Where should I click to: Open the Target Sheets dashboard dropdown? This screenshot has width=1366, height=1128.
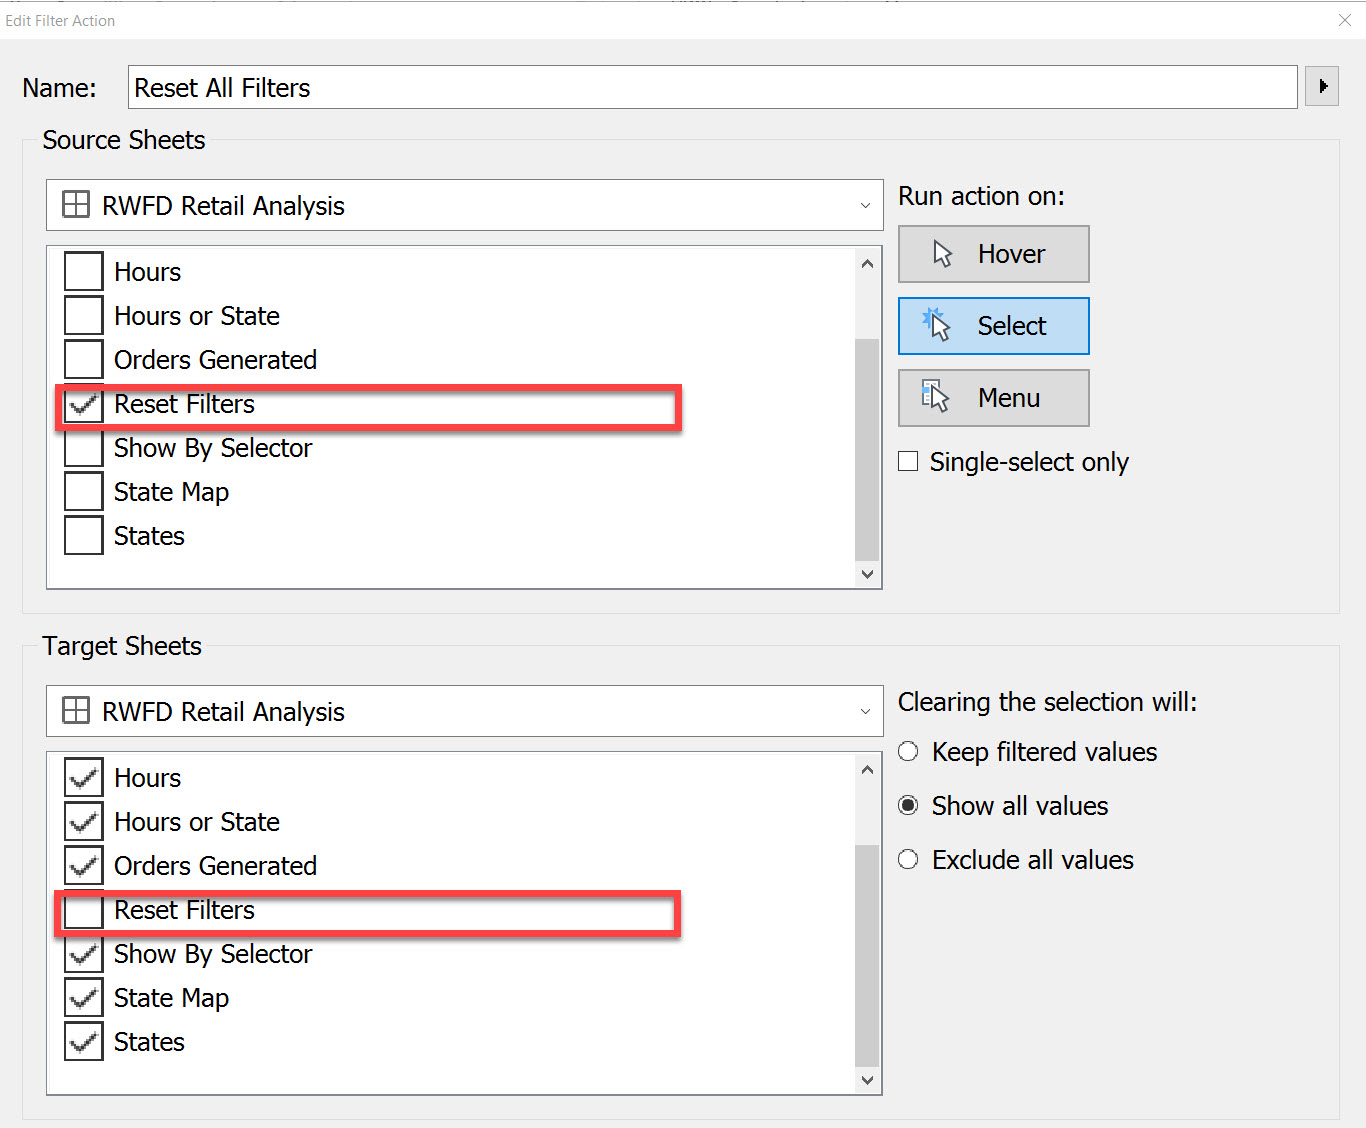864,711
